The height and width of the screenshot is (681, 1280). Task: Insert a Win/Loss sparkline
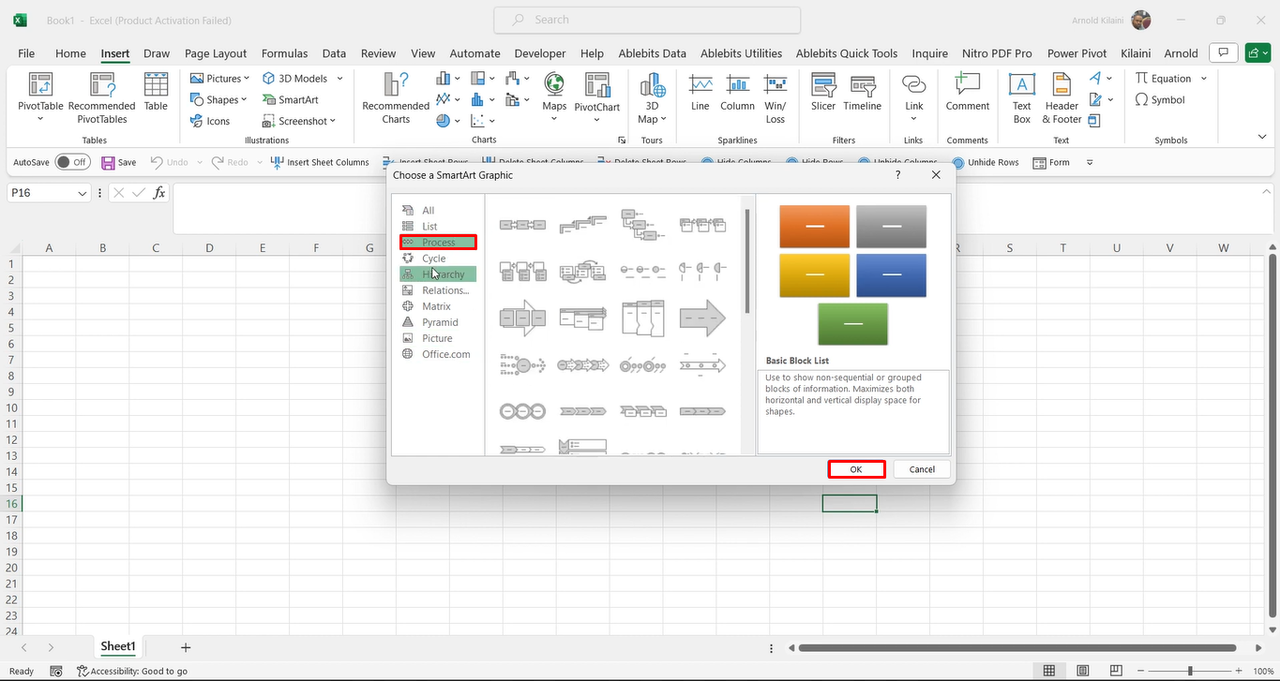pos(775,97)
